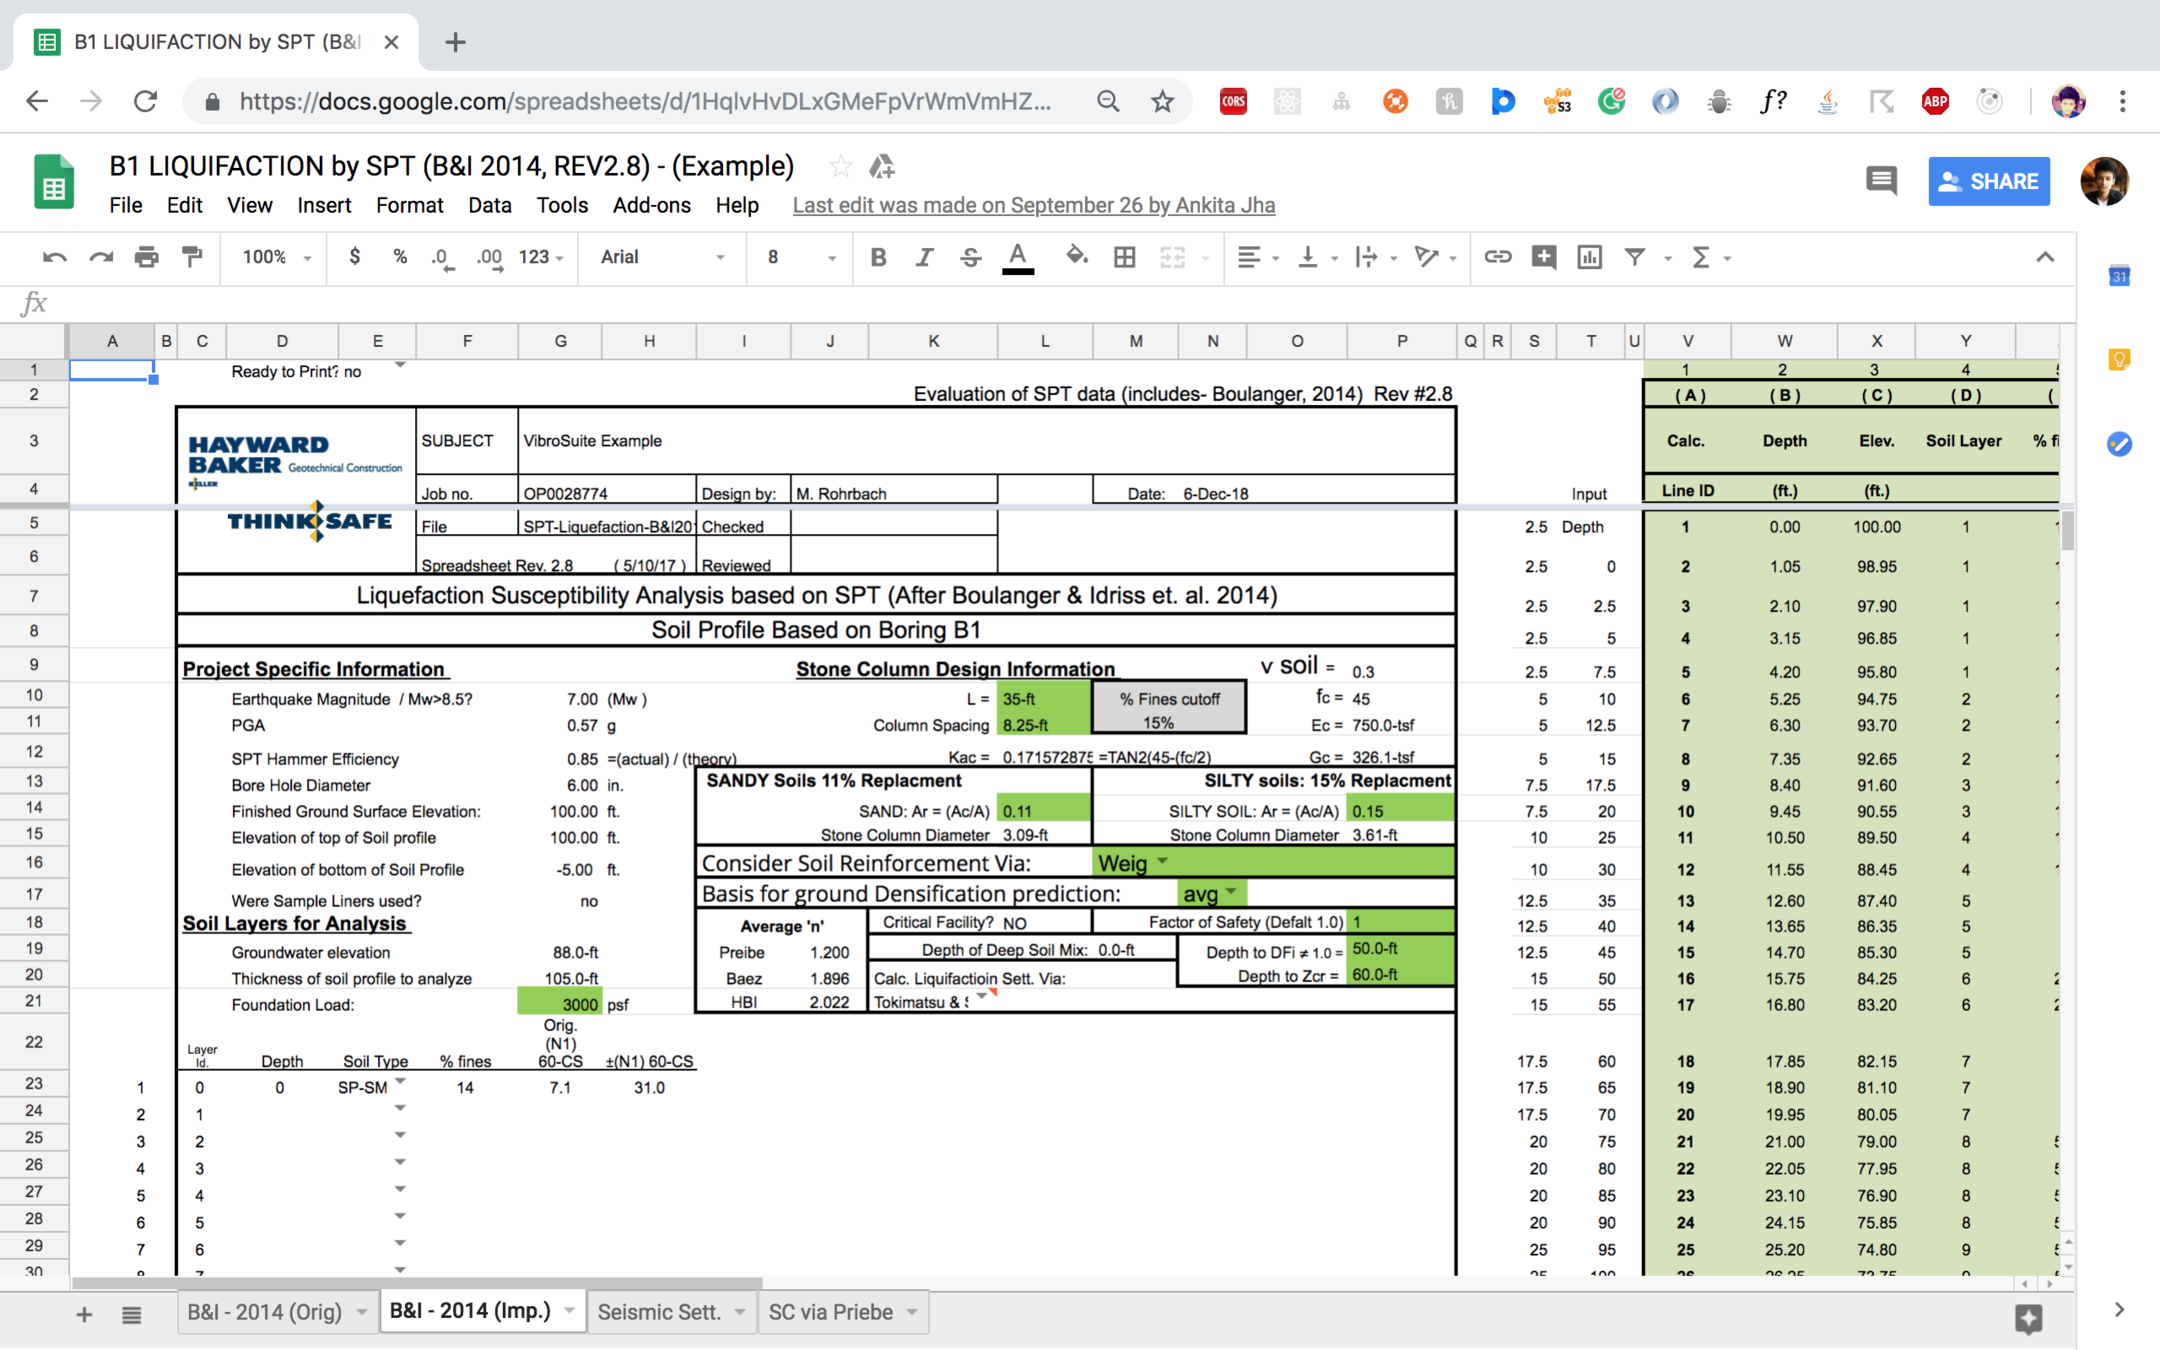Open the Arial font dropdown

[x=662, y=257]
